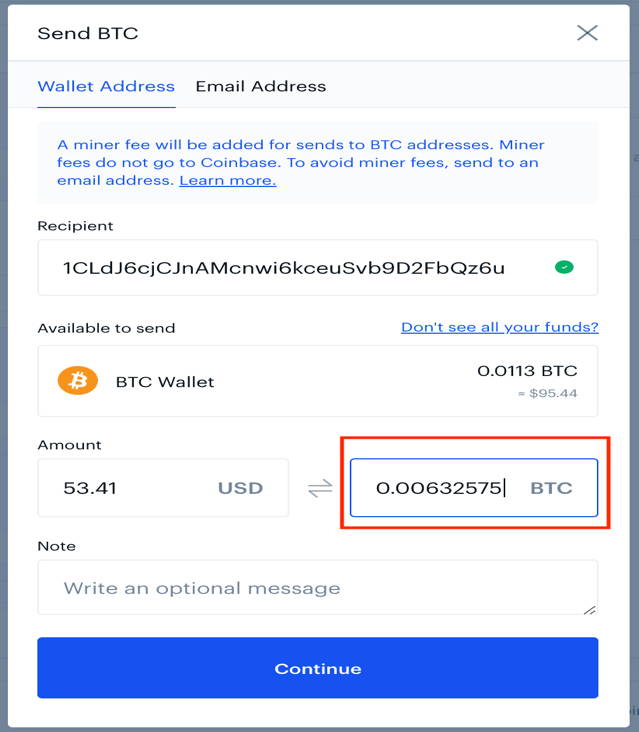The width and height of the screenshot is (639, 732).
Task: Click the $95.44 balance value
Action: (548, 393)
